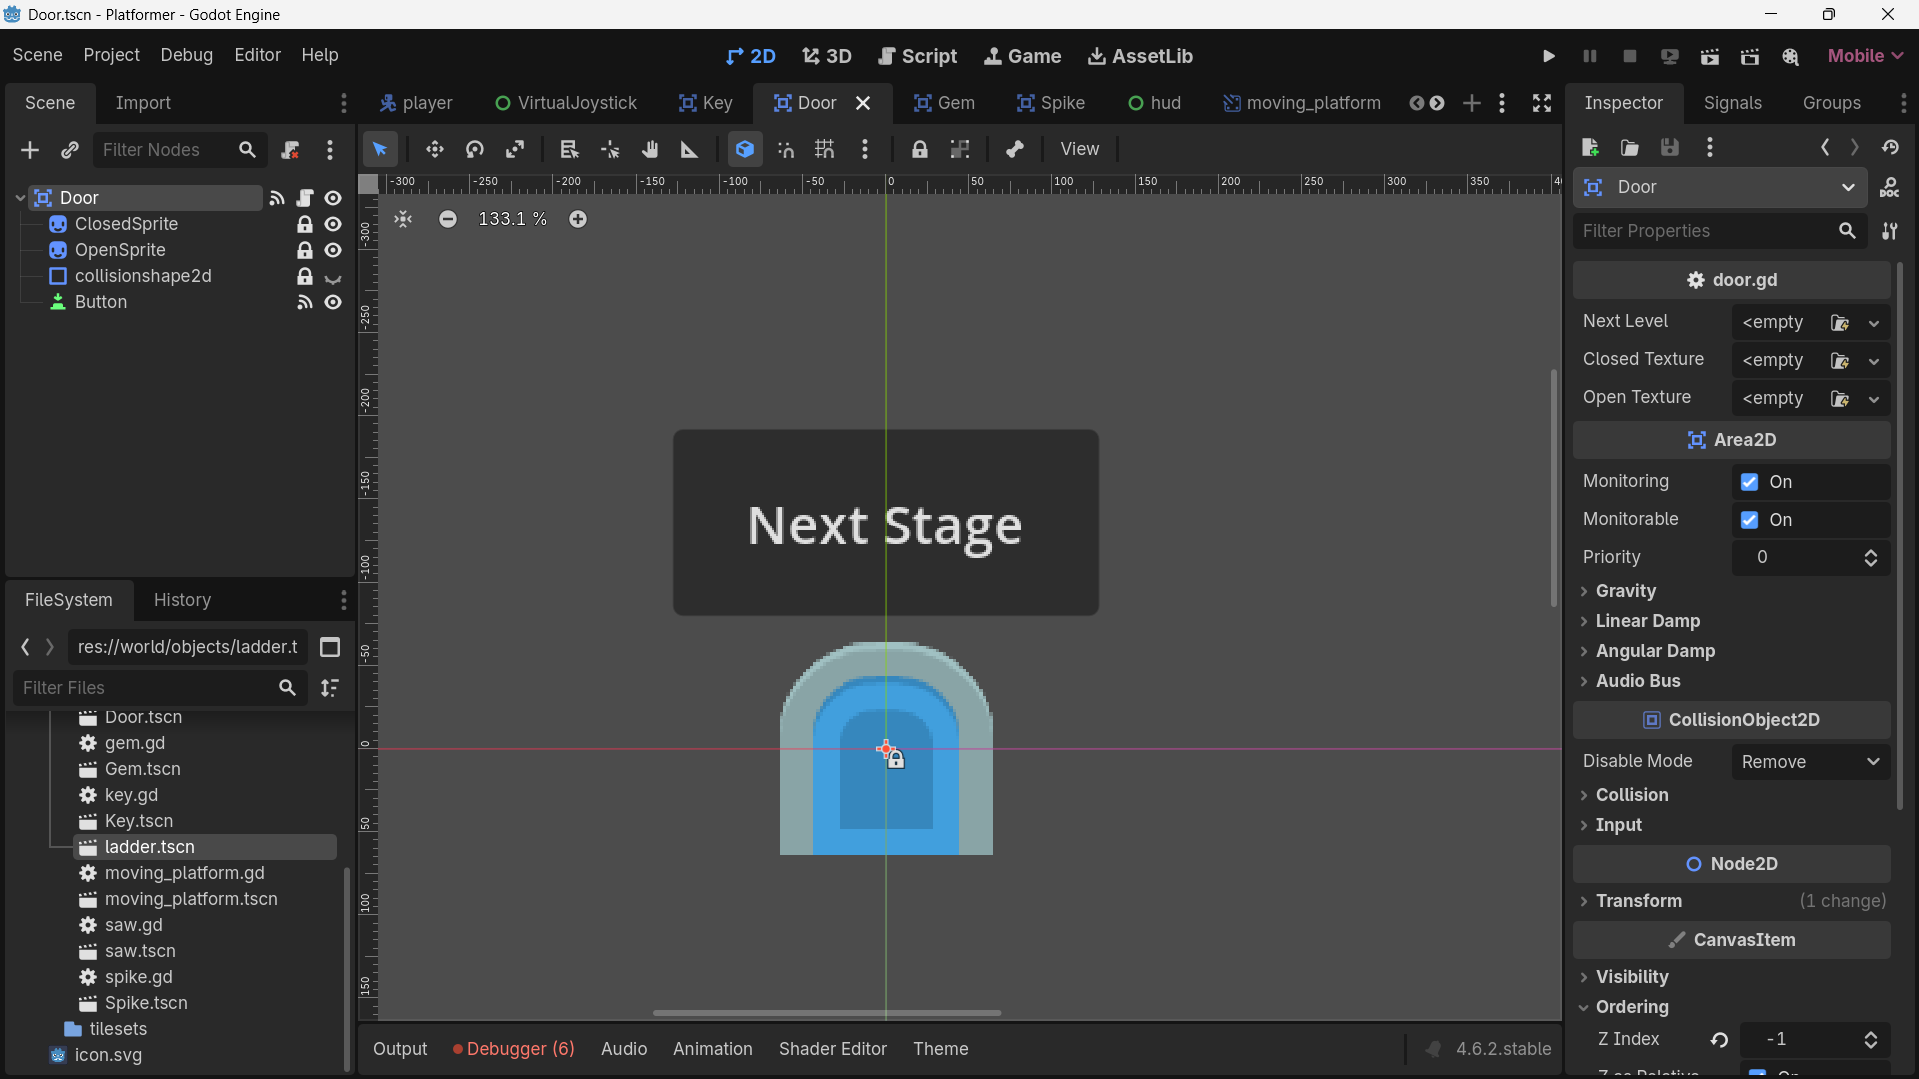The image size is (1919, 1079).
Task: Switch to the History tab
Action: point(182,600)
